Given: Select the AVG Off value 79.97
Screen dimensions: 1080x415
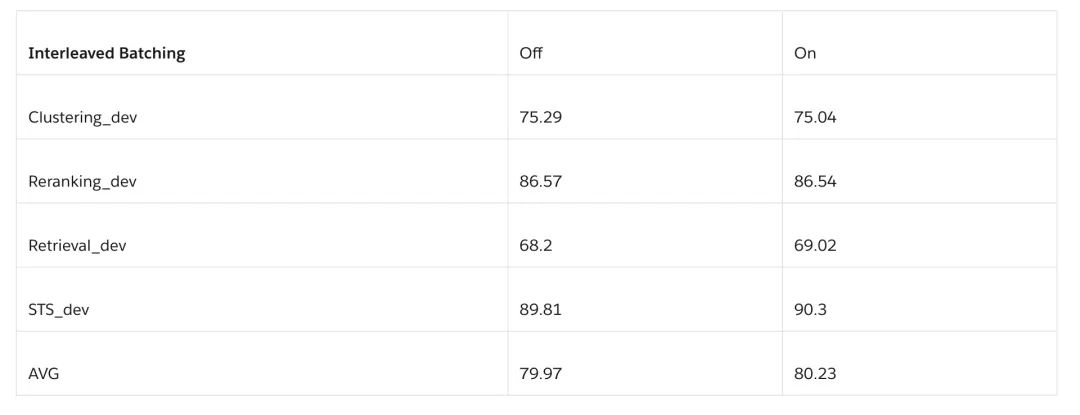Looking at the screenshot, I should [x=540, y=373].
